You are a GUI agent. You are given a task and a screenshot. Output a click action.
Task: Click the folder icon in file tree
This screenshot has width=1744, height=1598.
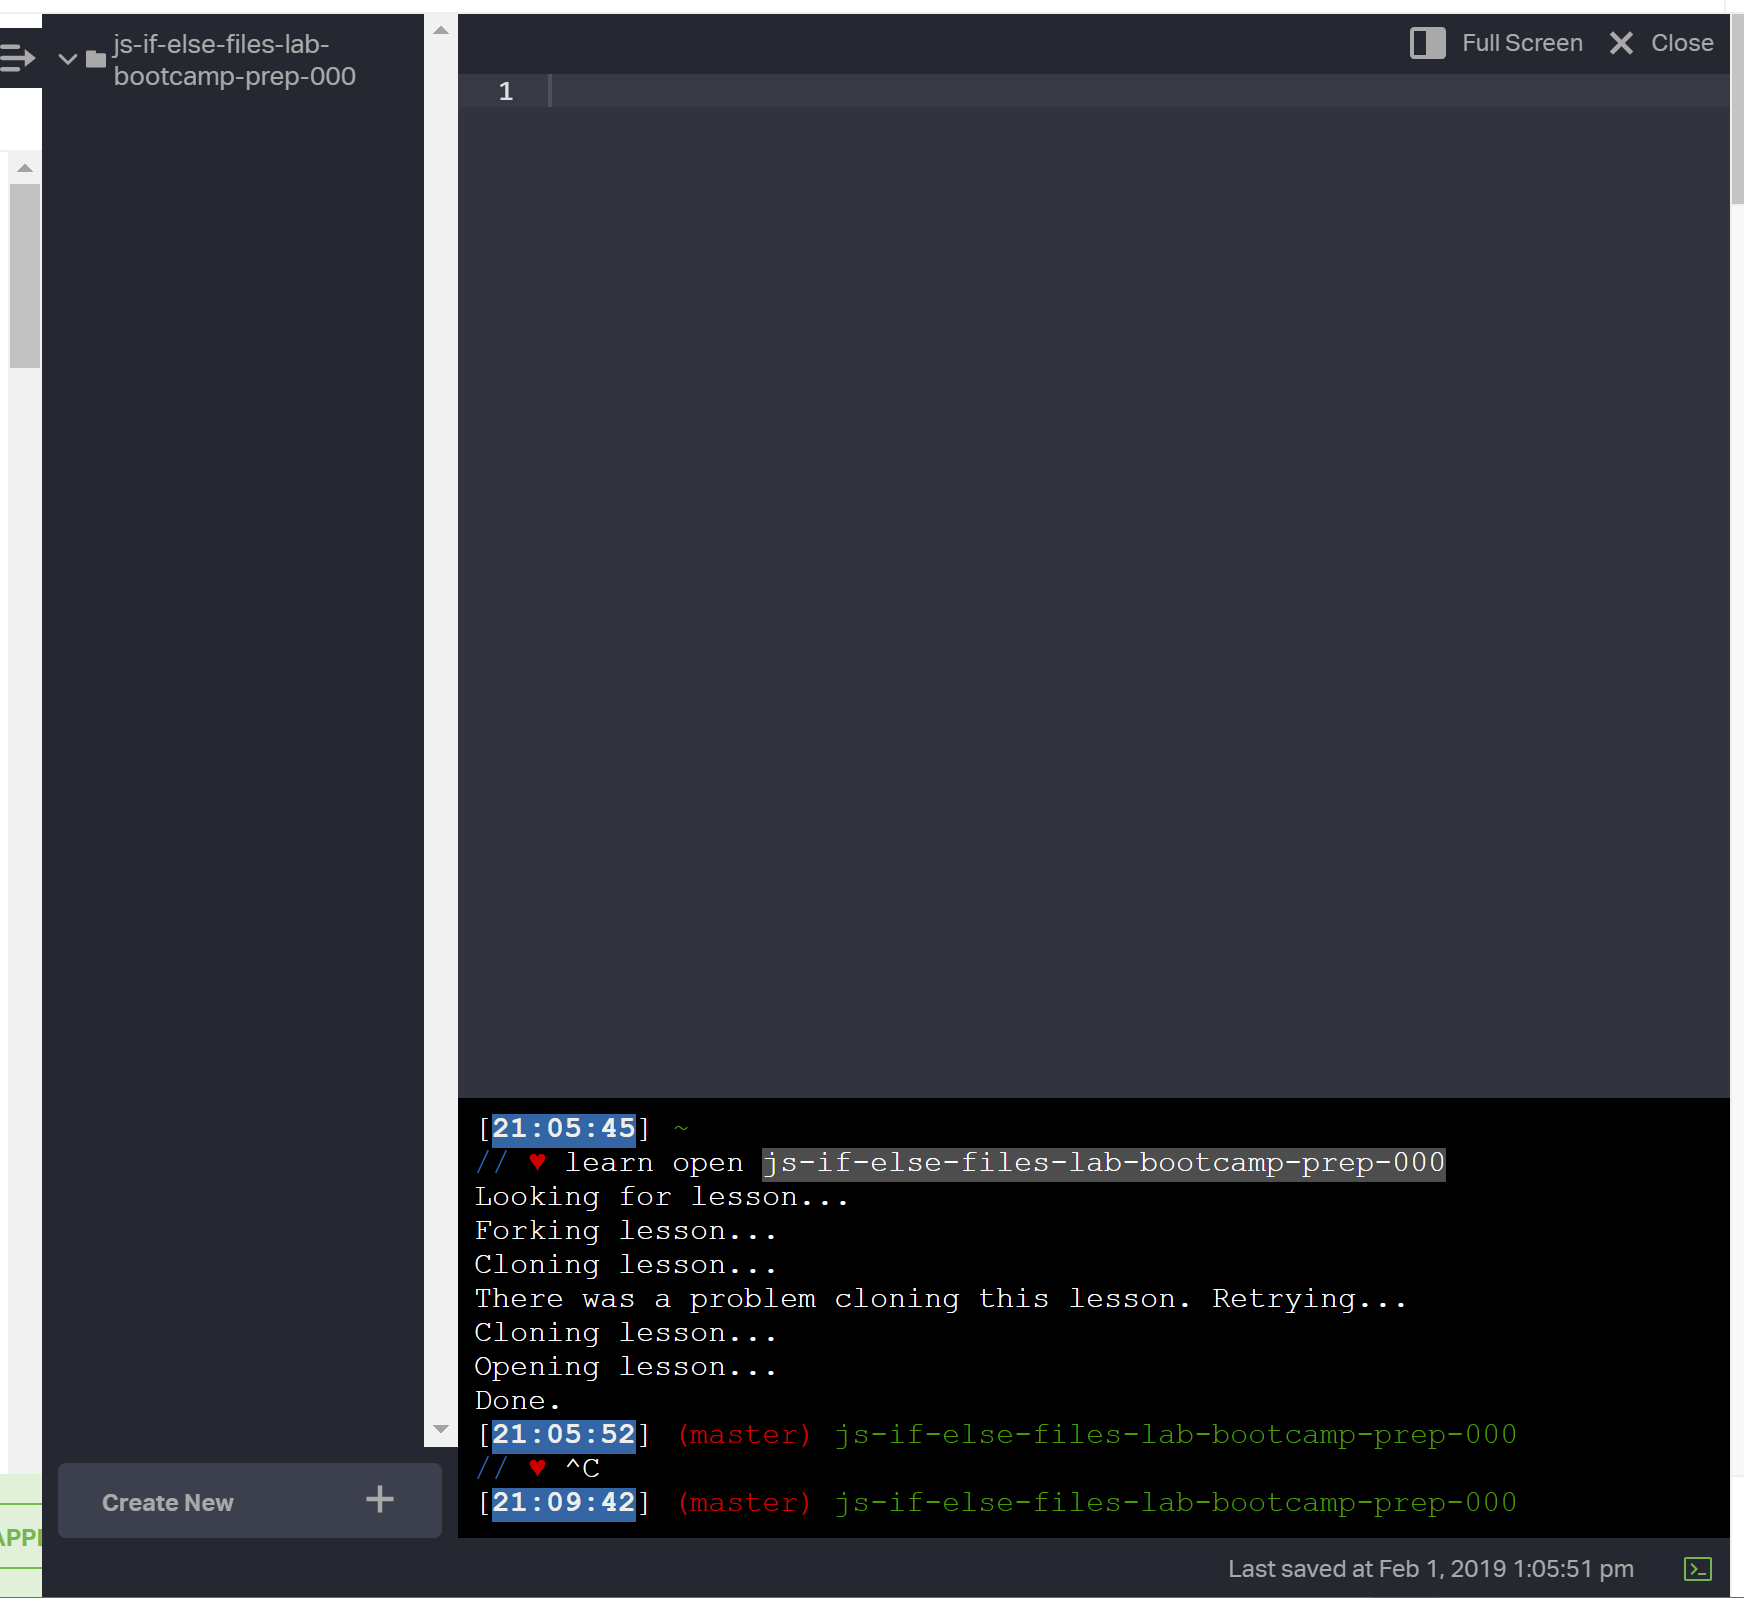tap(96, 59)
